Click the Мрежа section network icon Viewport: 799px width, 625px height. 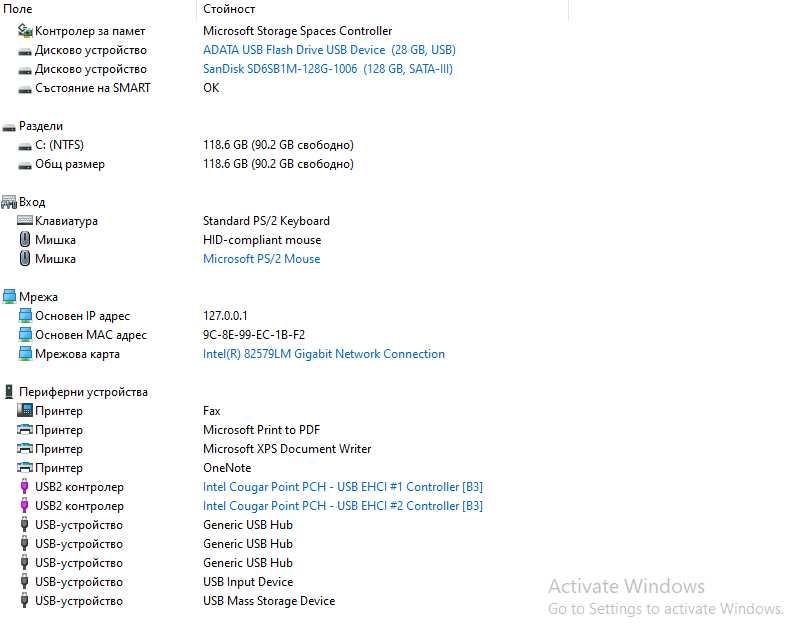(x=9, y=297)
